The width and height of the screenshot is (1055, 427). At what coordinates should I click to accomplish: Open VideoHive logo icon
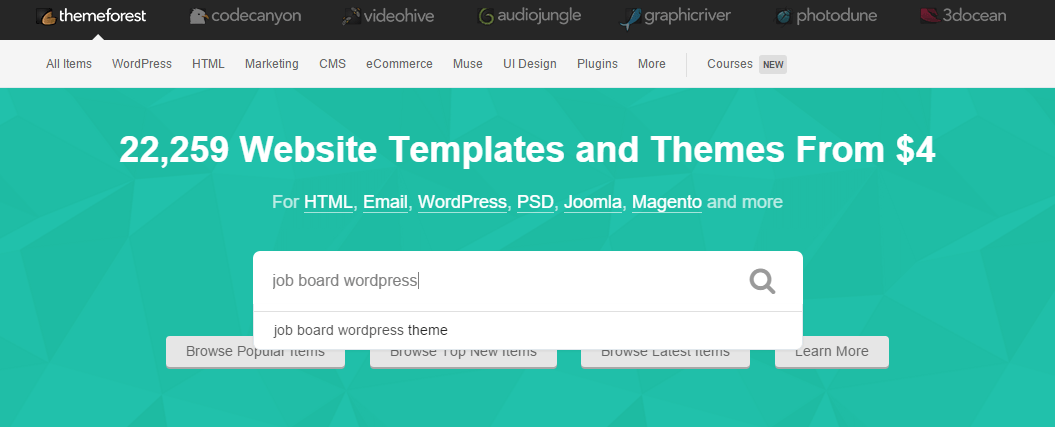pyautogui.click(x=351, y=16)
